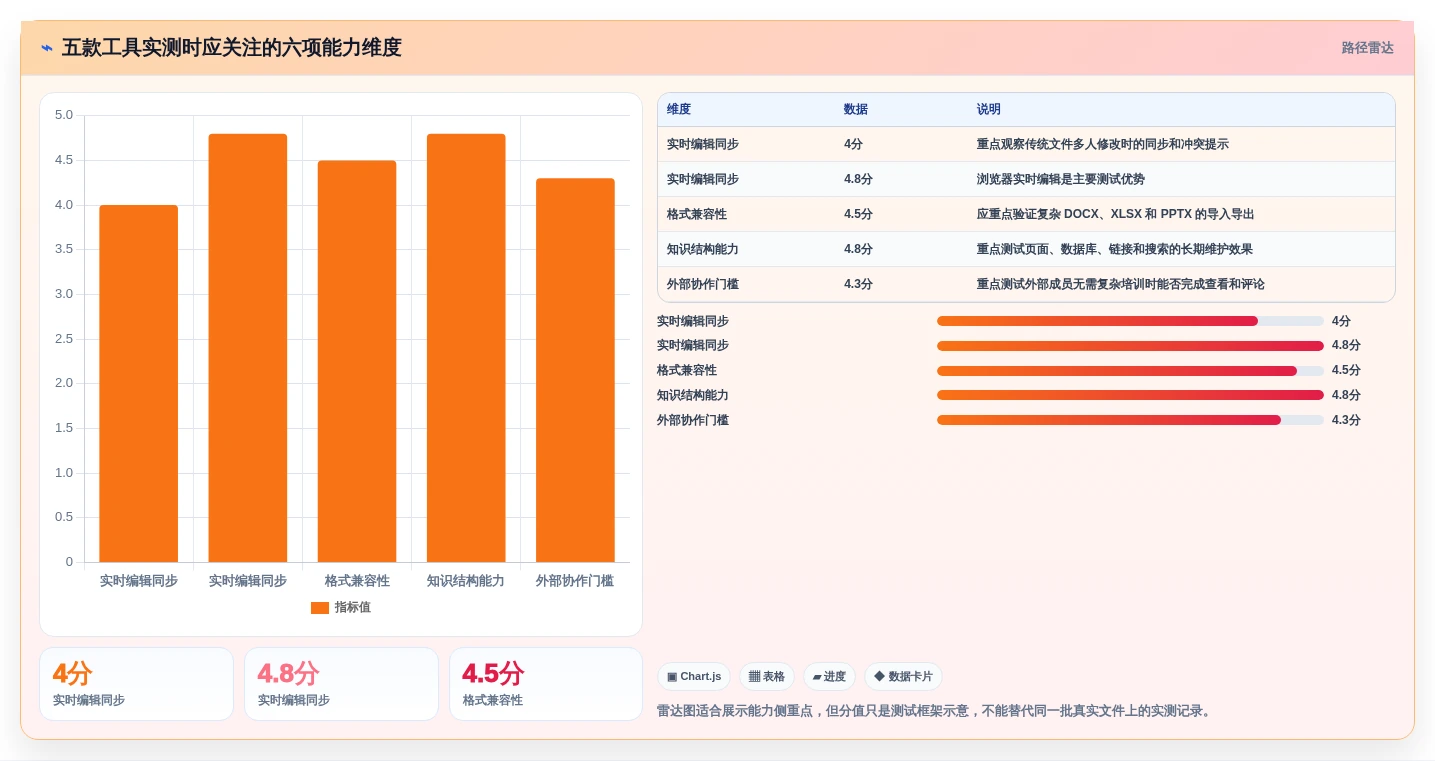Click the 外部协作门槛 progress bar
This screenshot has width=1435, height=761.
click(1130, 420)
